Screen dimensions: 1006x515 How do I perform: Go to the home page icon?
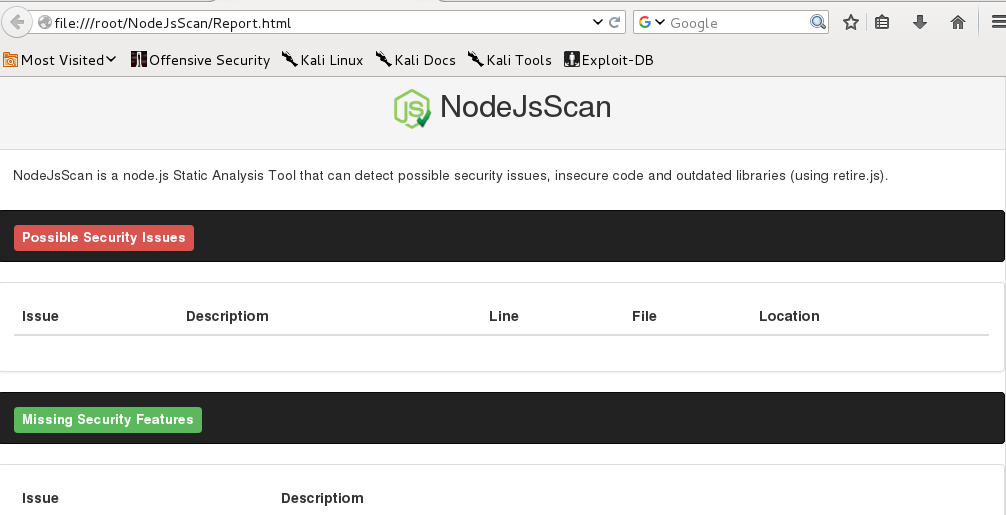point(958,22)
